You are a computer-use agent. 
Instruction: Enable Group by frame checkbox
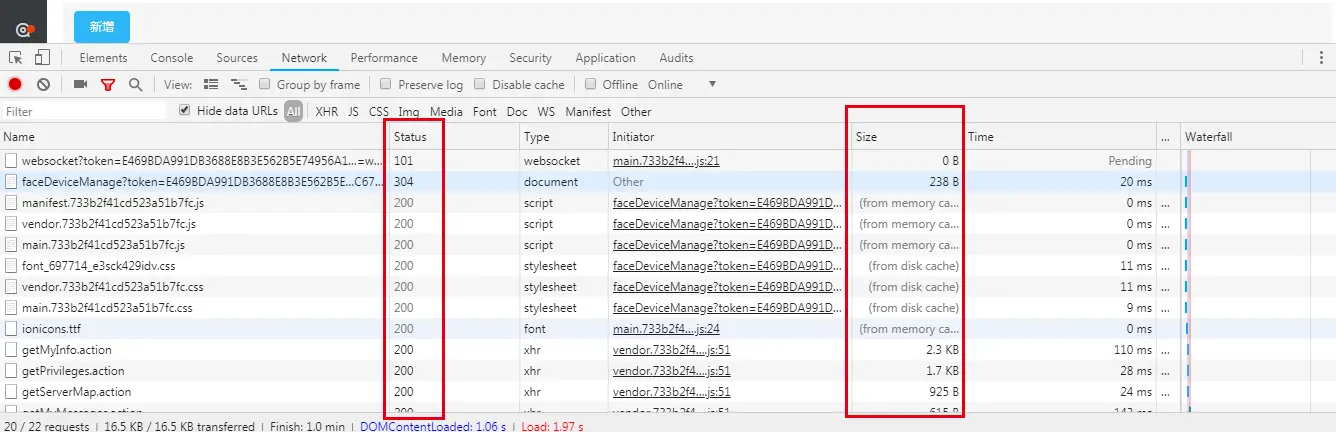click(x=265, y=85)
